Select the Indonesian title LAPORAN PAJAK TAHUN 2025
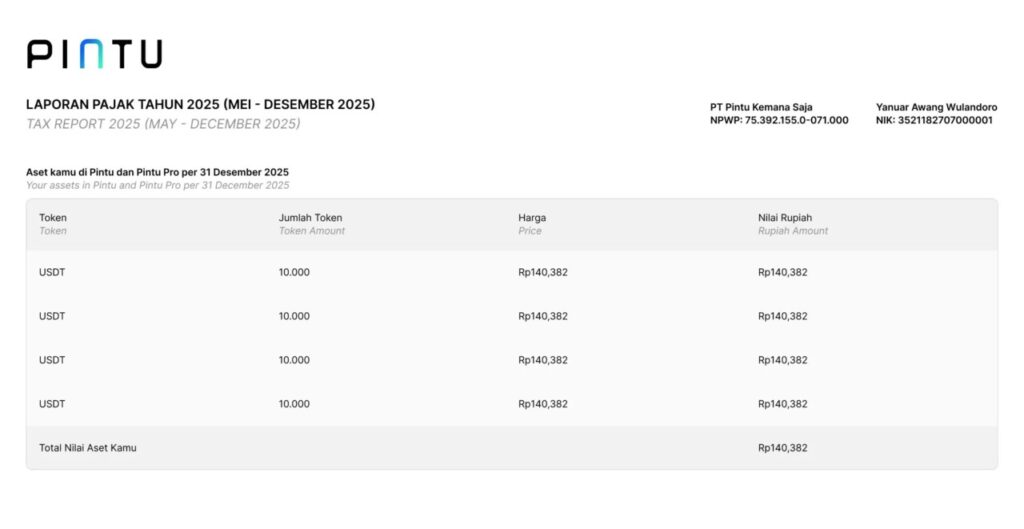Screen dimensions: 1024x529 coord(200,104)
